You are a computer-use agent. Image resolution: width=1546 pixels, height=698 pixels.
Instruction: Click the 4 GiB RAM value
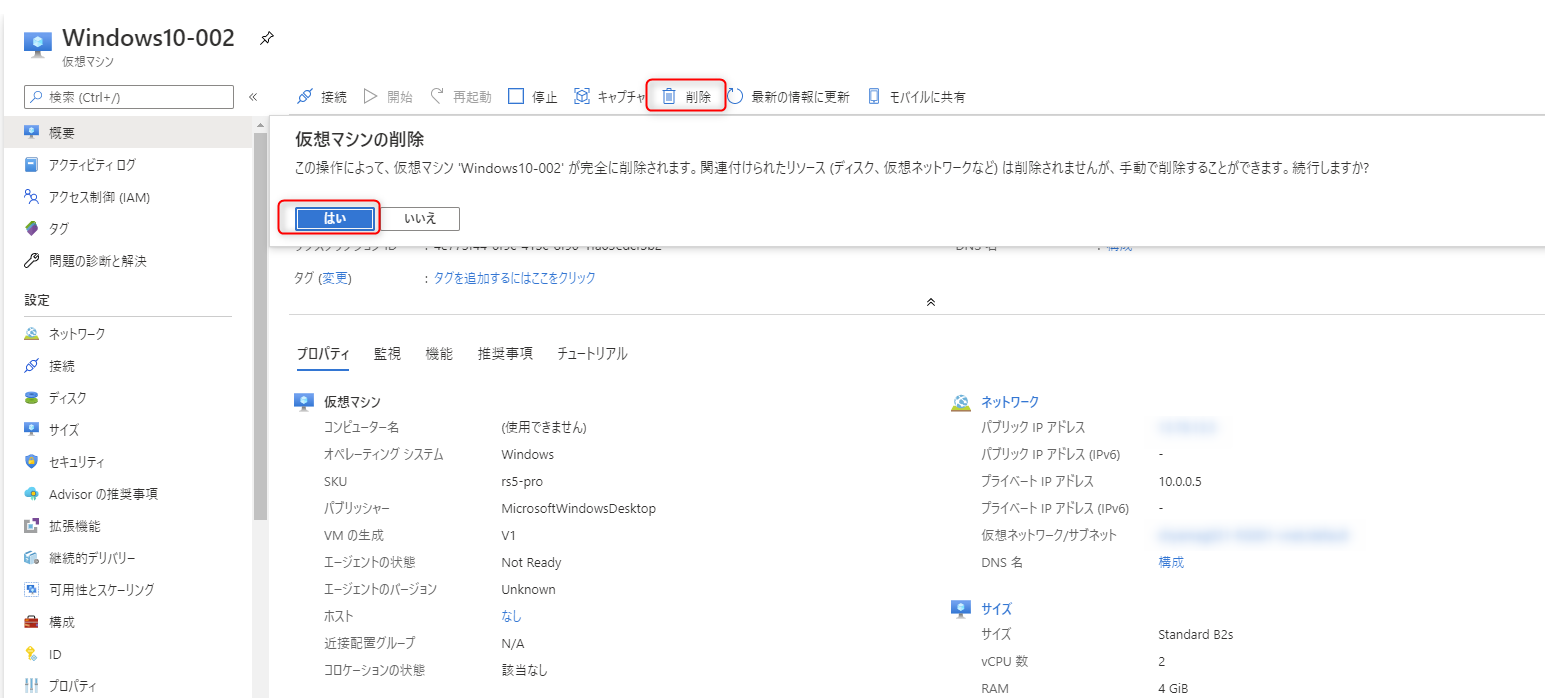point(1173,688)
